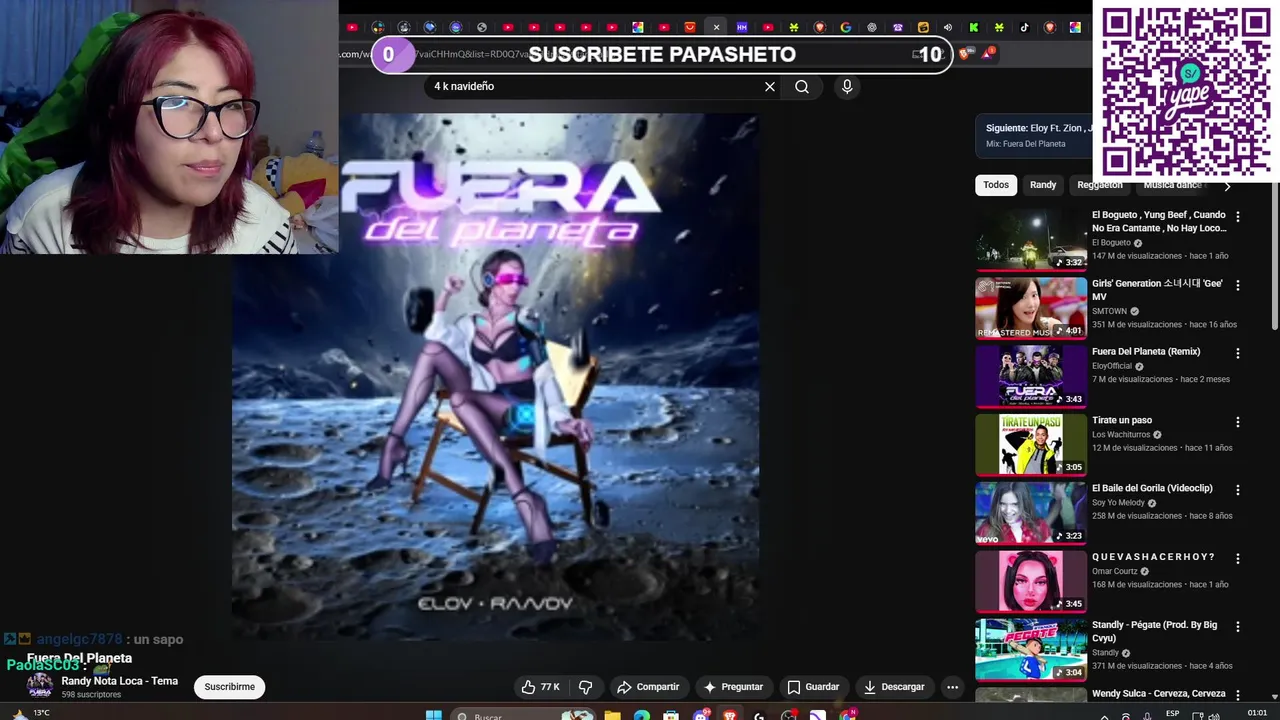
Task: Open options menu for Girls' Generation video
Action: pos(1238,285)
